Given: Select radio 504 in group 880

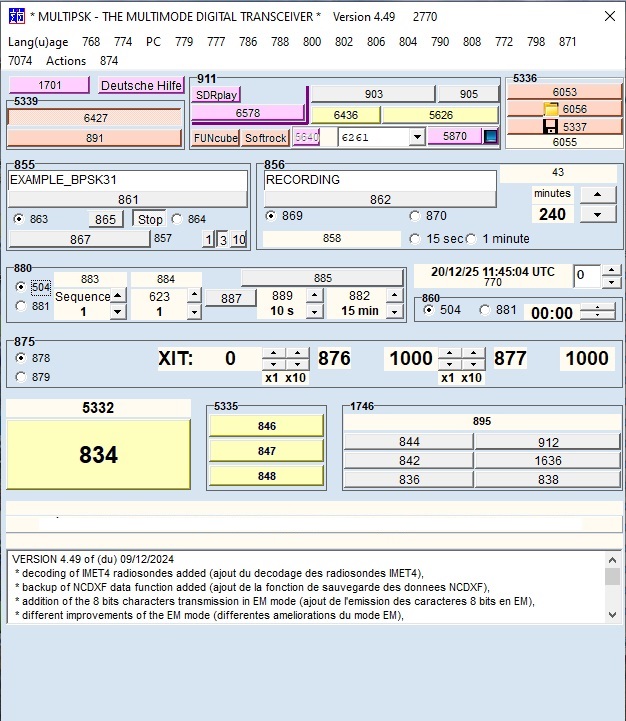Looking at the screenshot, I should coord(21,287).
